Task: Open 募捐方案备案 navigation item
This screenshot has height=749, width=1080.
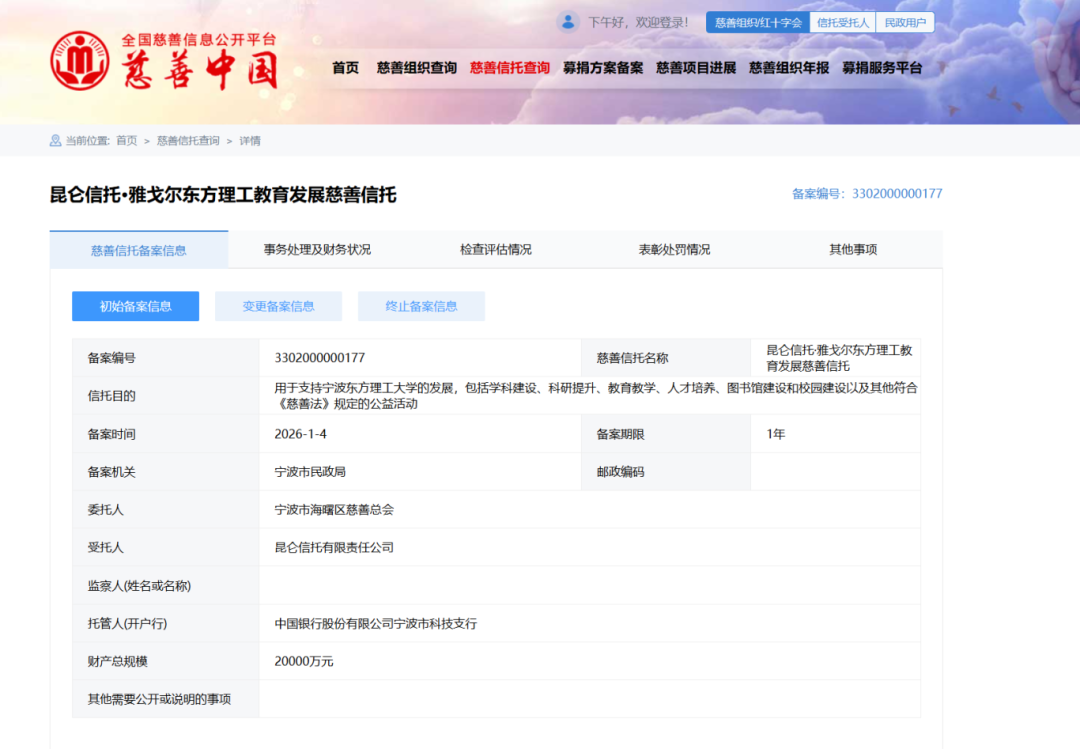Action: (602, 68)
